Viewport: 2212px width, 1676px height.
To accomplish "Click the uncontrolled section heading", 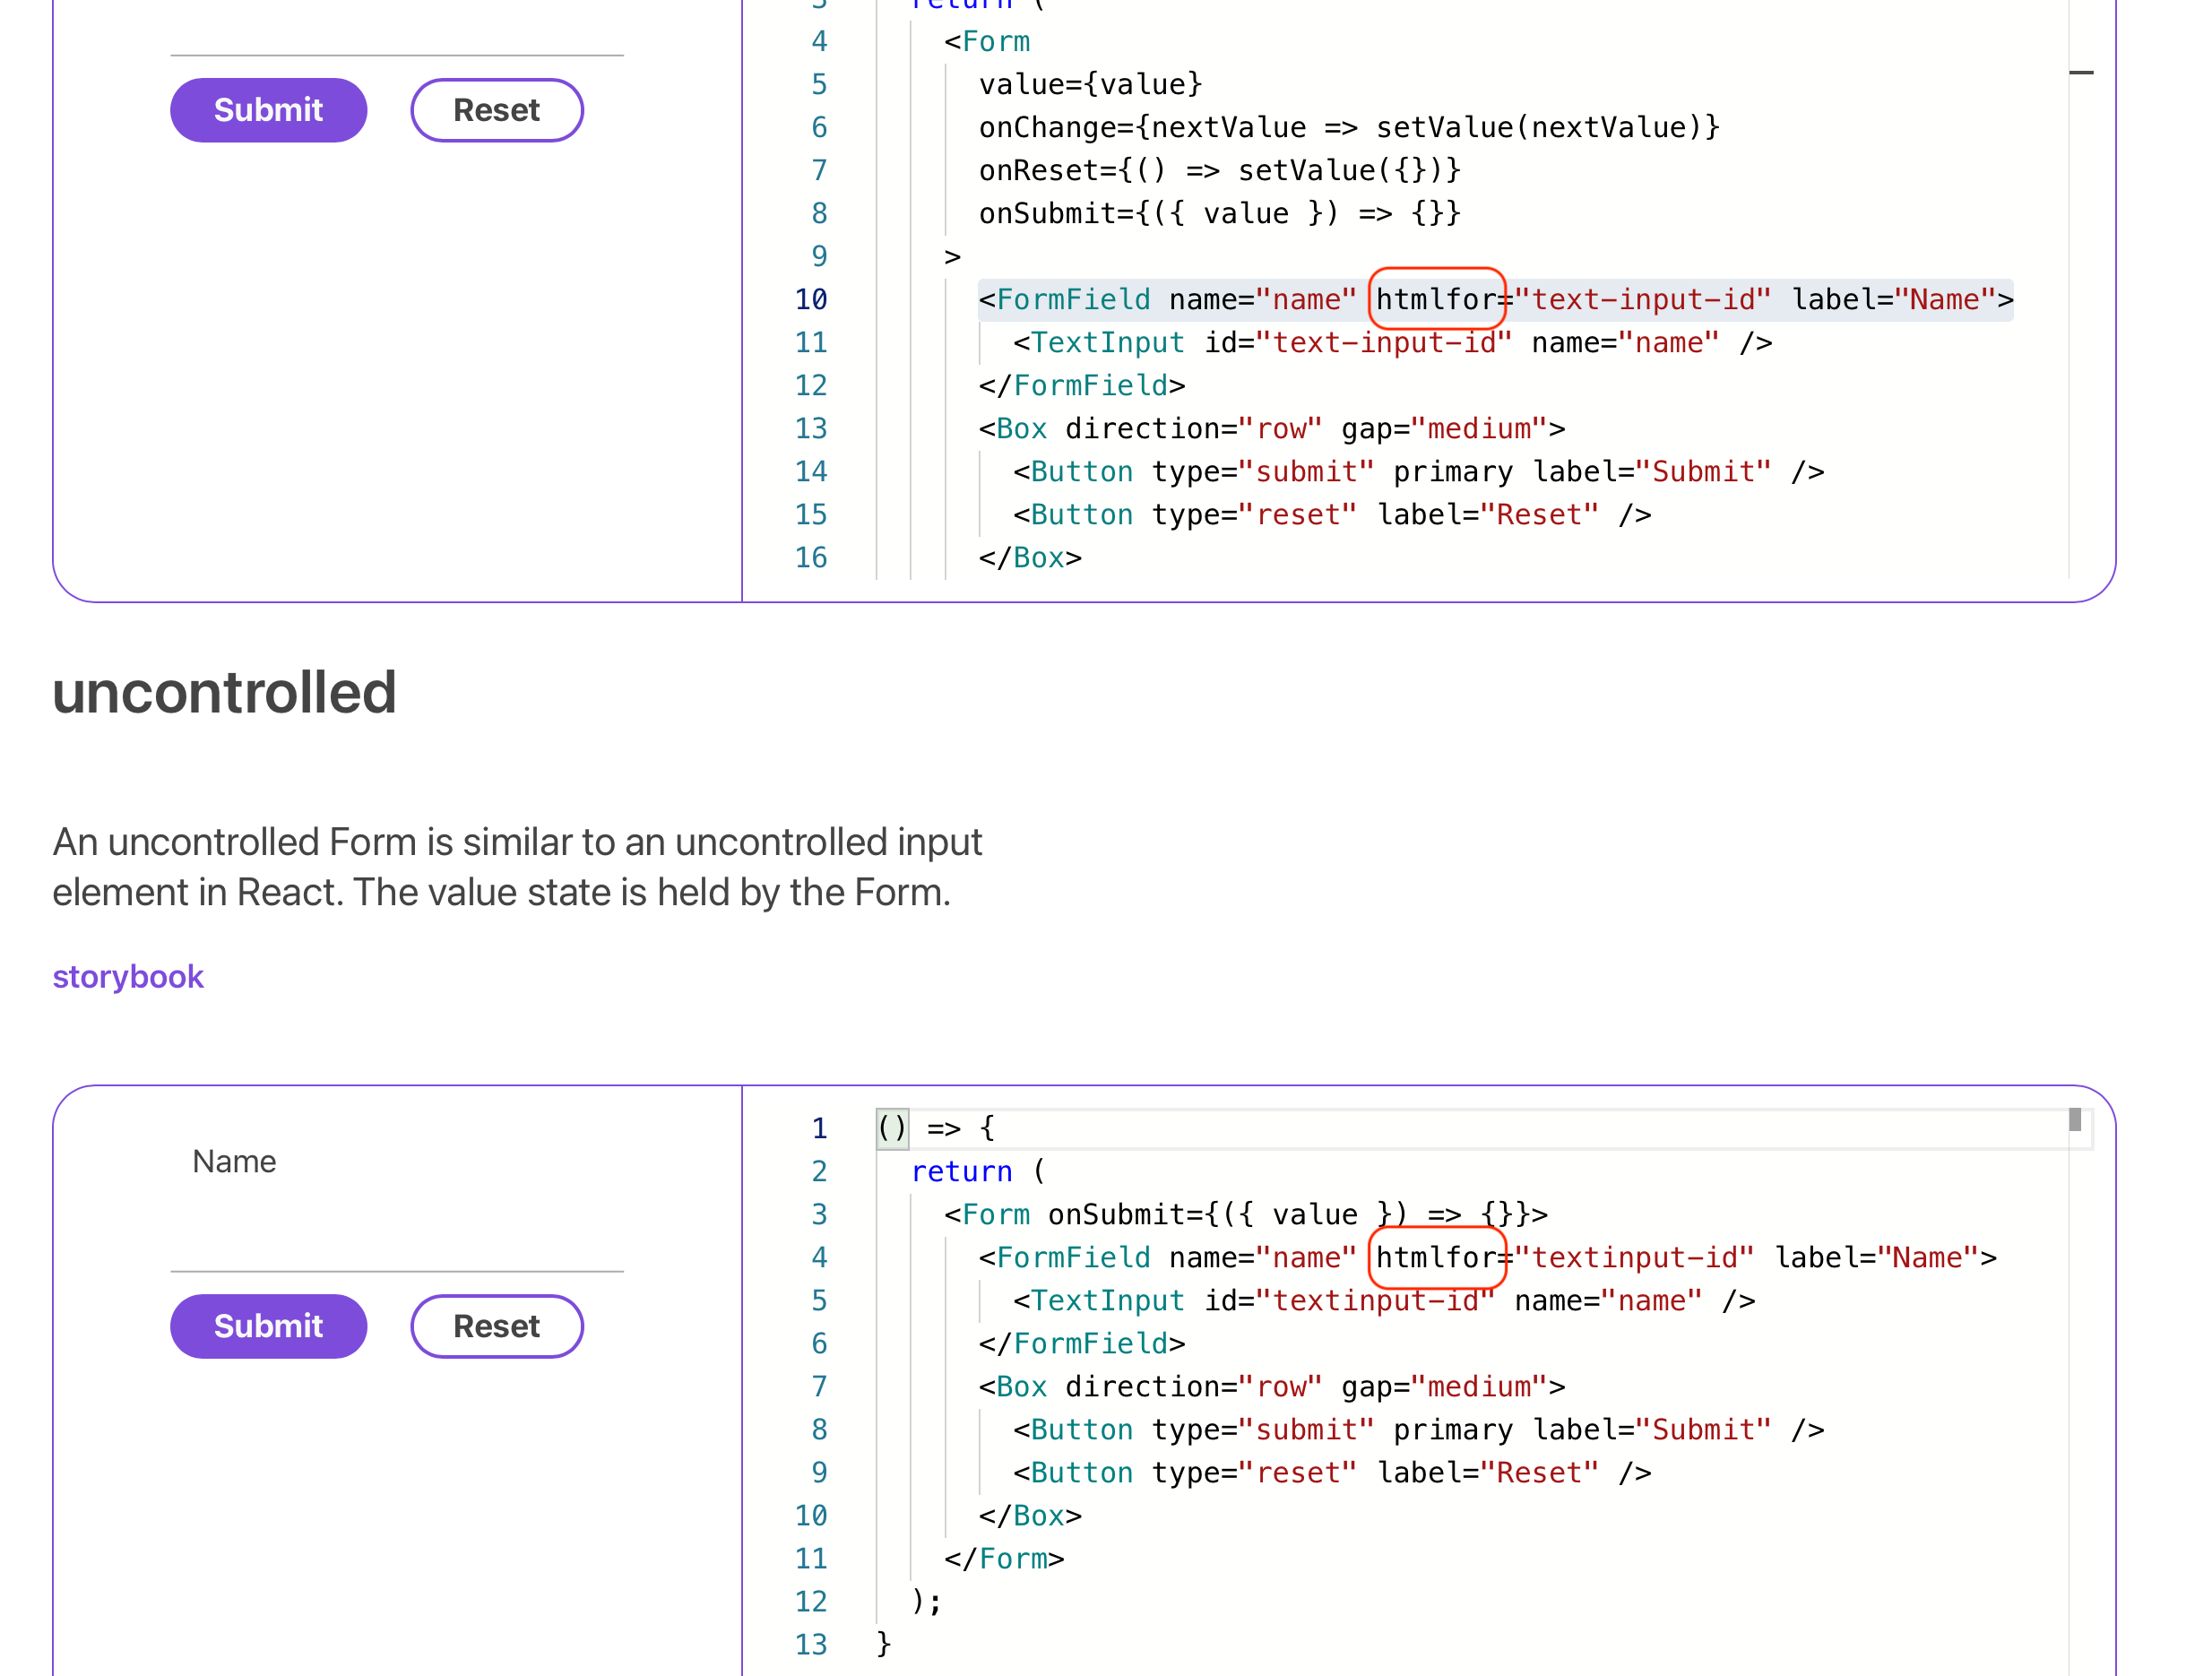I will click(224, 692).
